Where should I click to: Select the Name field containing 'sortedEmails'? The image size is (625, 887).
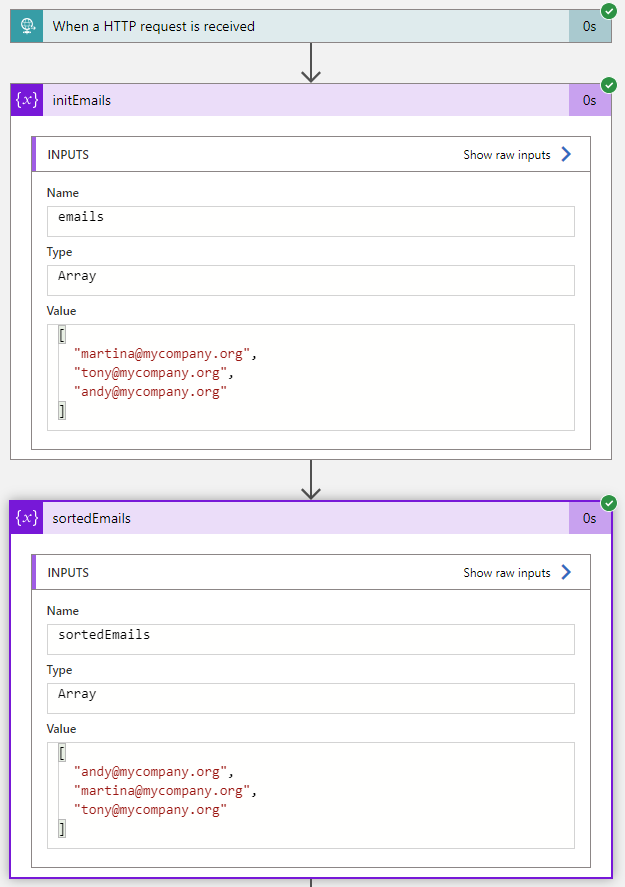click(310, 639)
